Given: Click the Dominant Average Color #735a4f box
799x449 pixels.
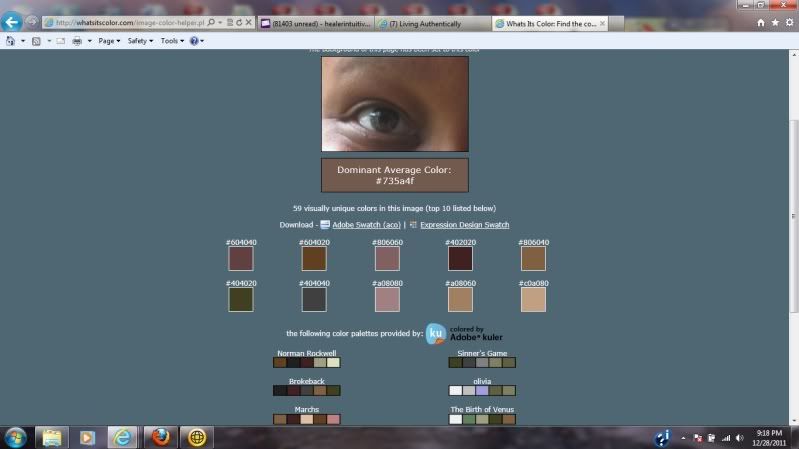Looking at the screenshot, I should tap(395, 175).
